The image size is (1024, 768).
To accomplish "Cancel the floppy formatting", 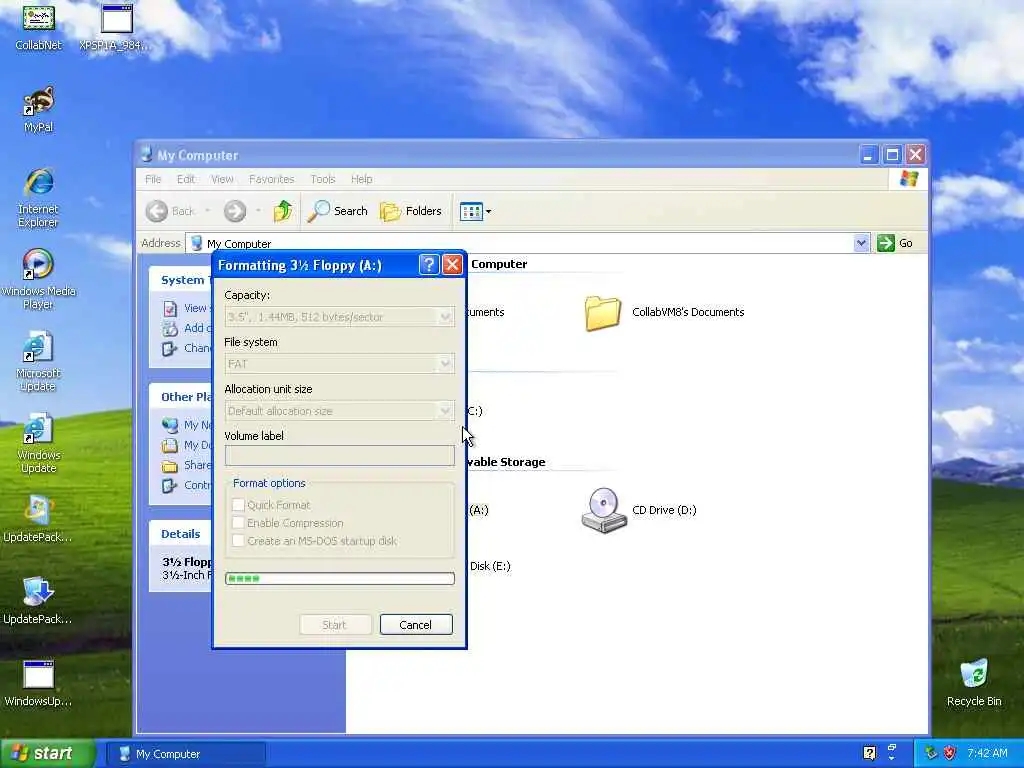I will tap(416, 625).
